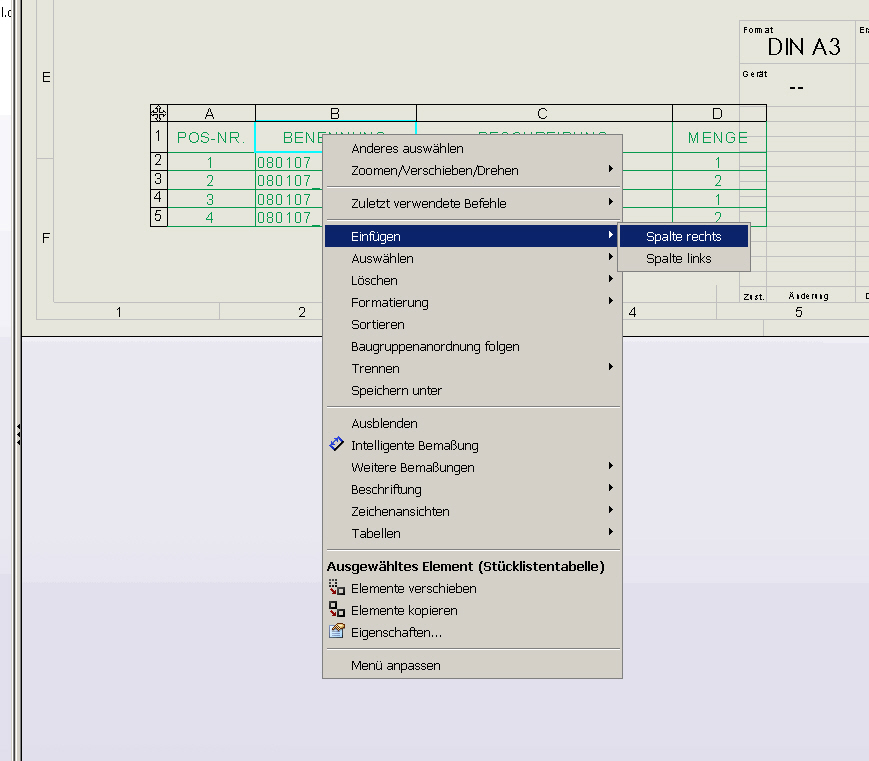Select row header 3 of the table
Screen dimensions: 869x761
(x=159, y=180)
